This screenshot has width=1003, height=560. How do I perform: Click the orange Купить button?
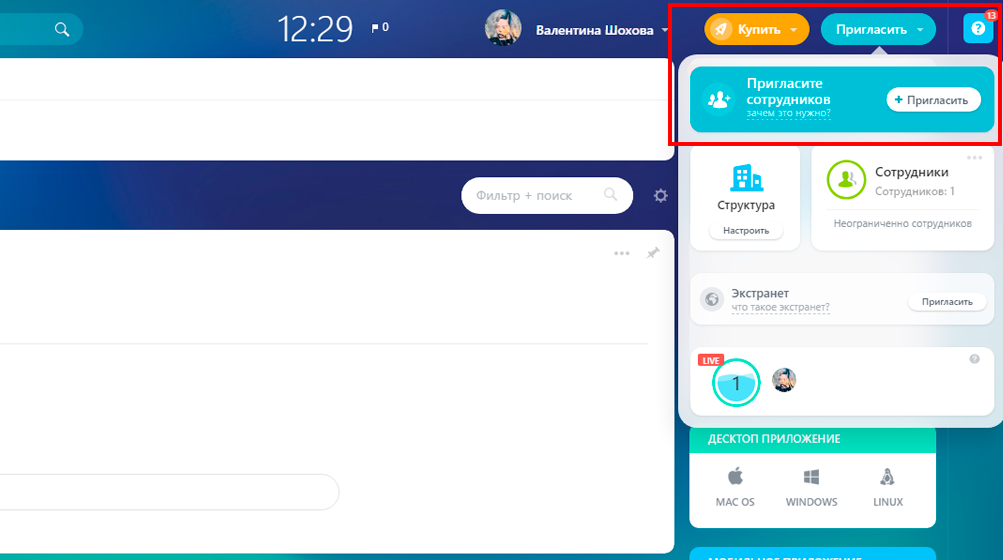coord(757,29)
